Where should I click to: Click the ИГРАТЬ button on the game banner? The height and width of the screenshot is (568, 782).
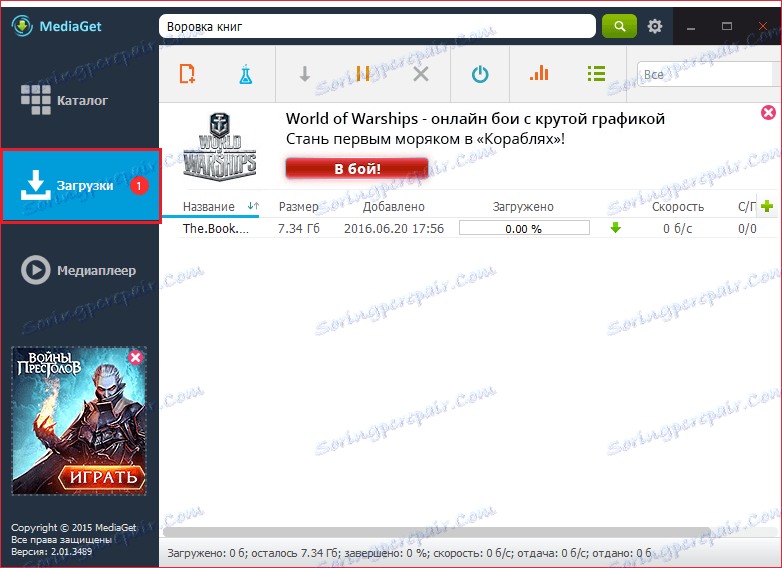pyautogui.click(x=103, y=477)
